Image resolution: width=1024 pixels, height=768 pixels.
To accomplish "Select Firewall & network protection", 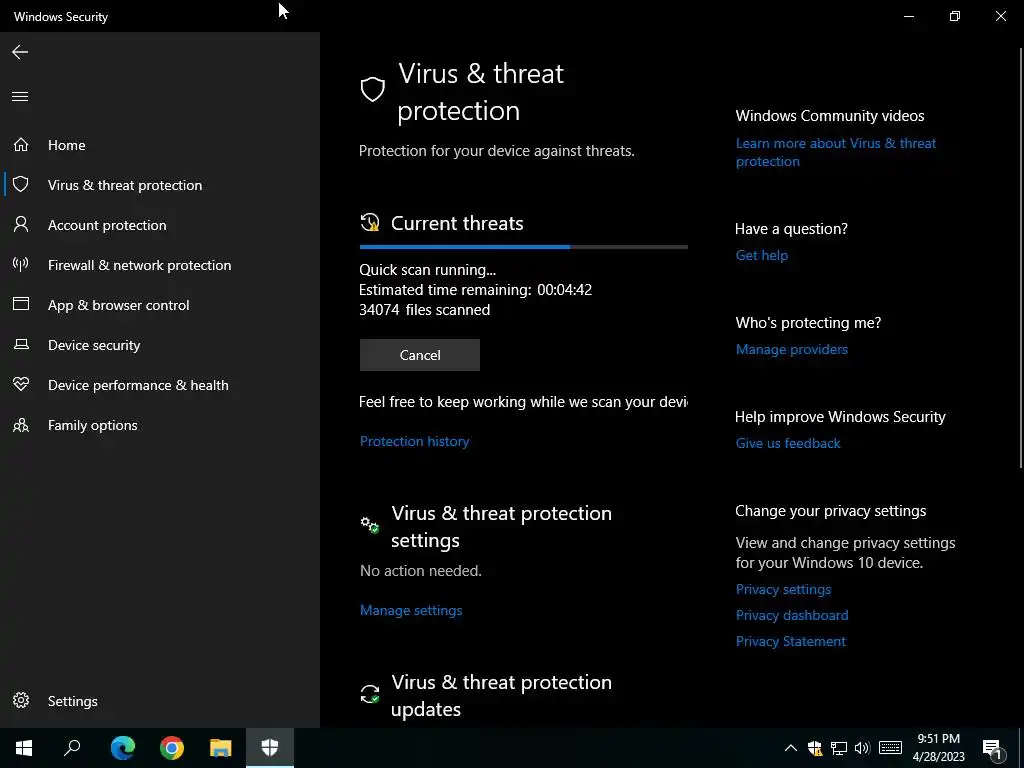I will click(x=139, y=265).
